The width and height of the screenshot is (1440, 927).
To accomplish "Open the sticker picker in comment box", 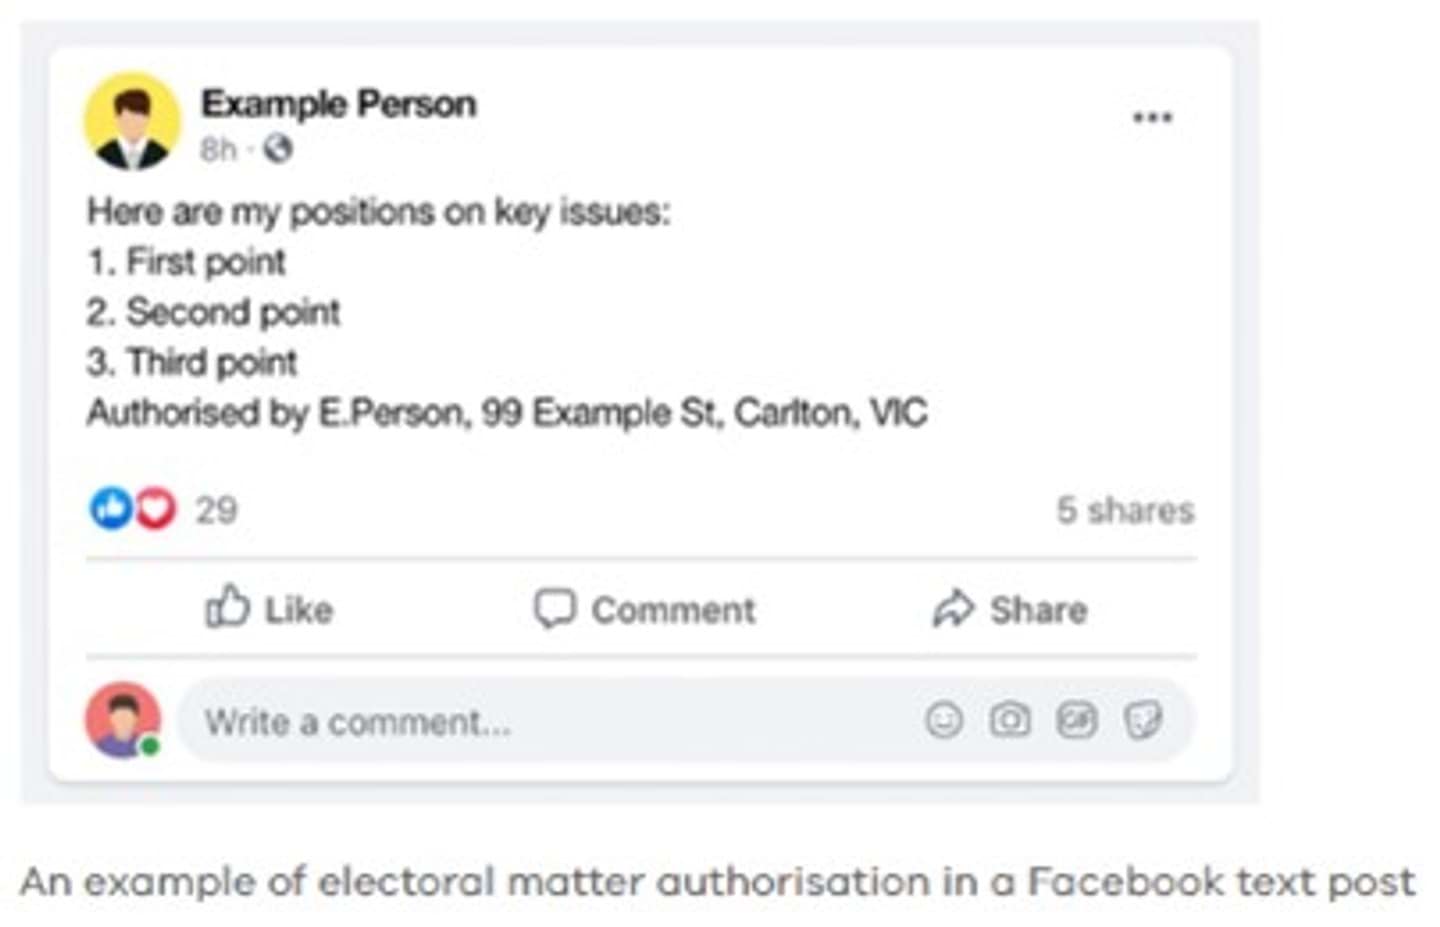I will (x=1143, y=720).
